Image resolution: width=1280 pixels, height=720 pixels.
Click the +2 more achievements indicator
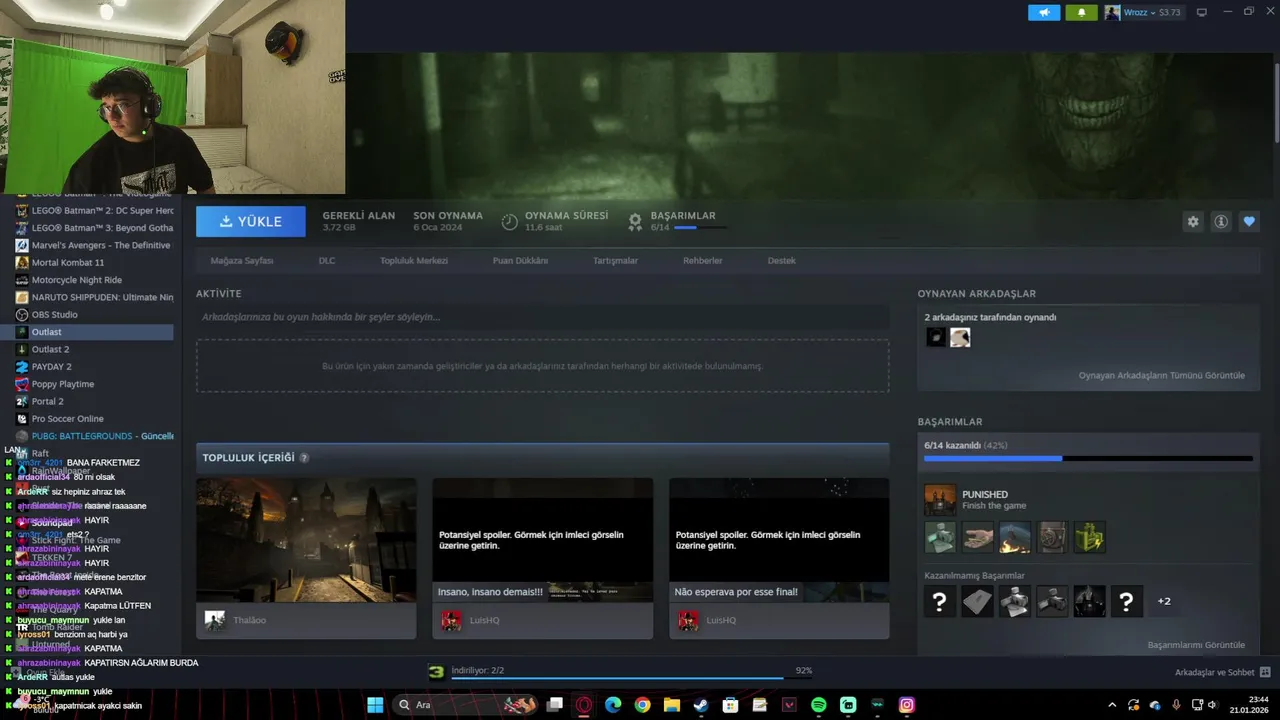point(1164,601)
